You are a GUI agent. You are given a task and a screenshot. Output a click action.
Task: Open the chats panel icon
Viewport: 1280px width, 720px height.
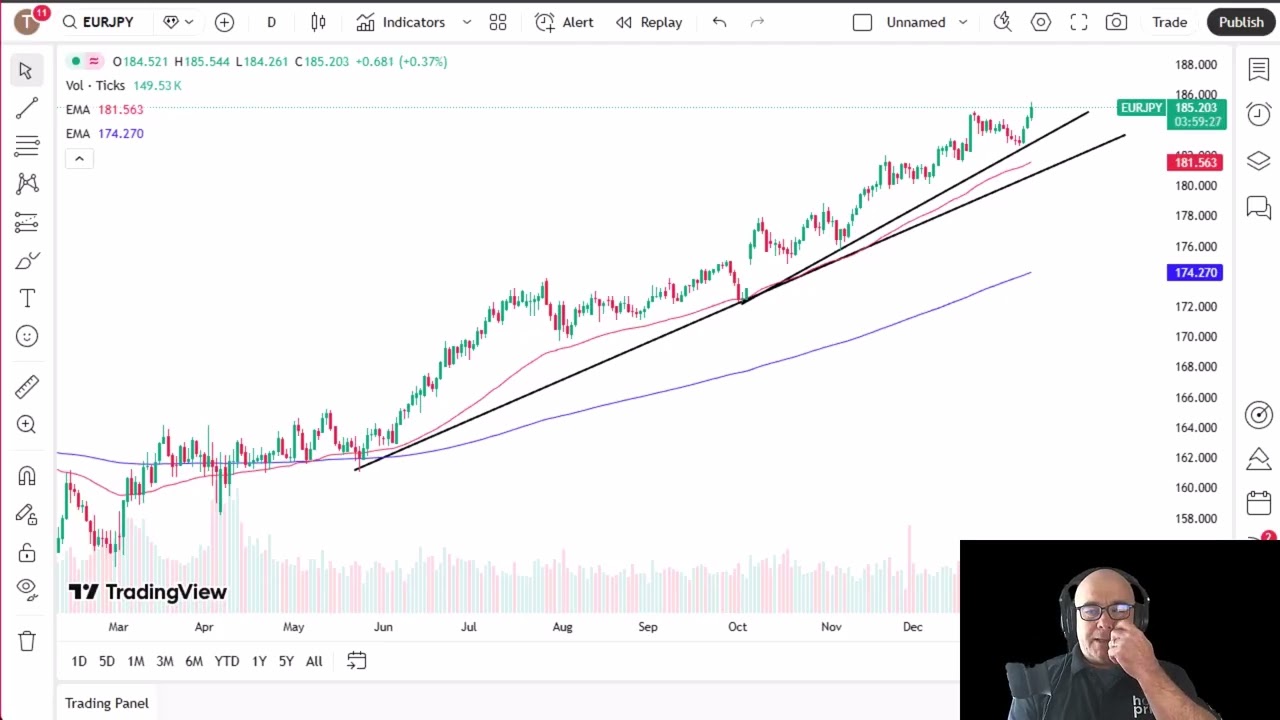point(1259,208)
